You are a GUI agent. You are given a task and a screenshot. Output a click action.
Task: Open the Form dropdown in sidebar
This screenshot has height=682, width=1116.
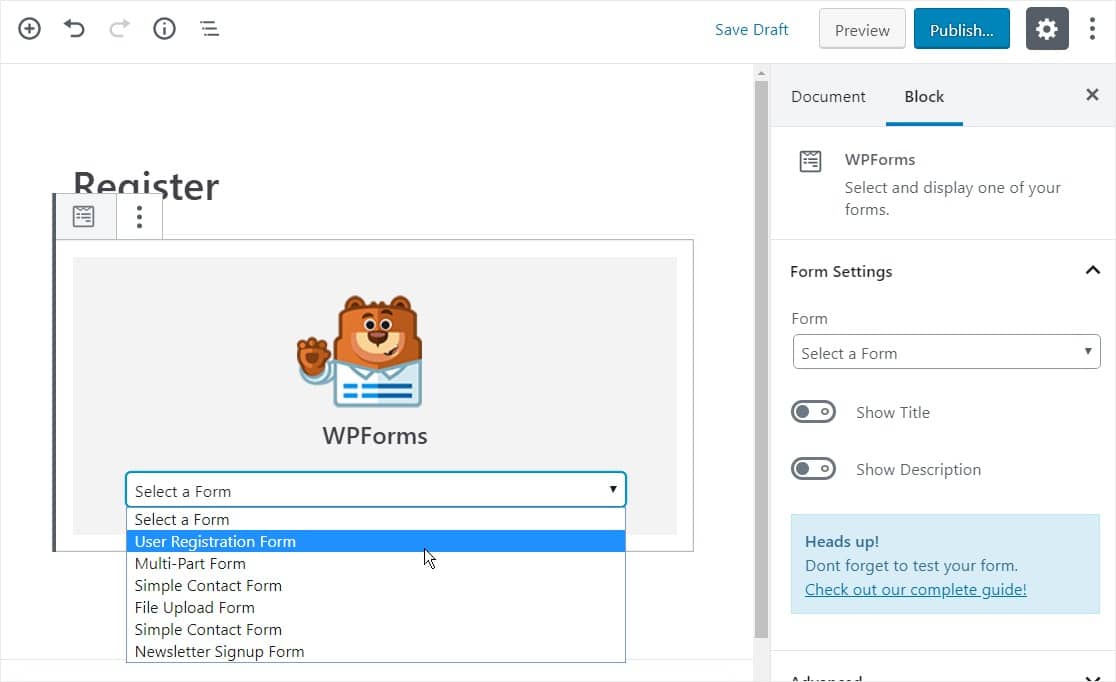(x=946, y=352)
